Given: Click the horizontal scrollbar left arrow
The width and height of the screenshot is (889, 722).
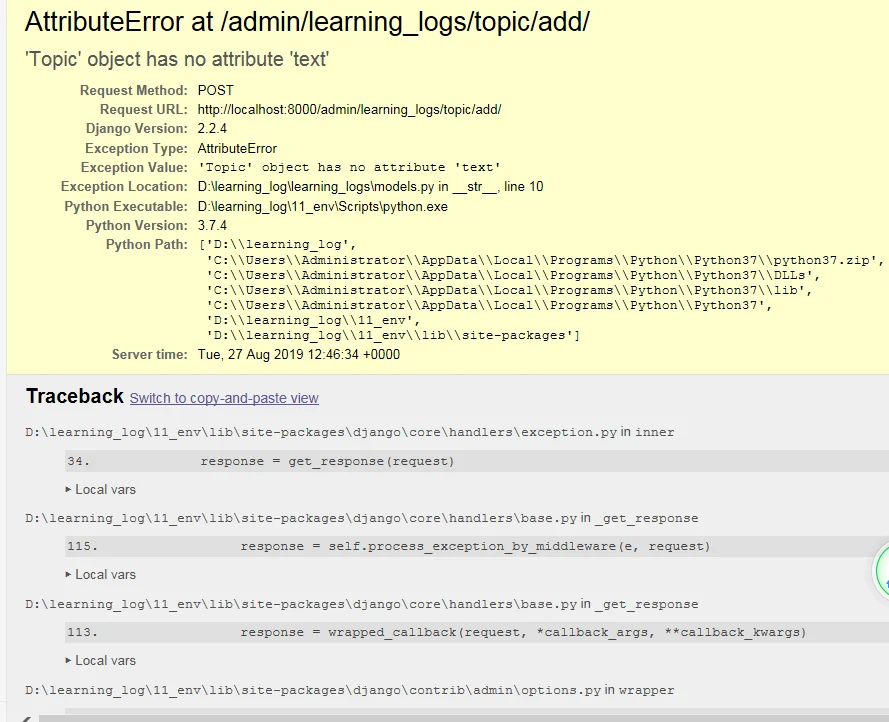Looking at the screenshot, I should coord(25,717).
